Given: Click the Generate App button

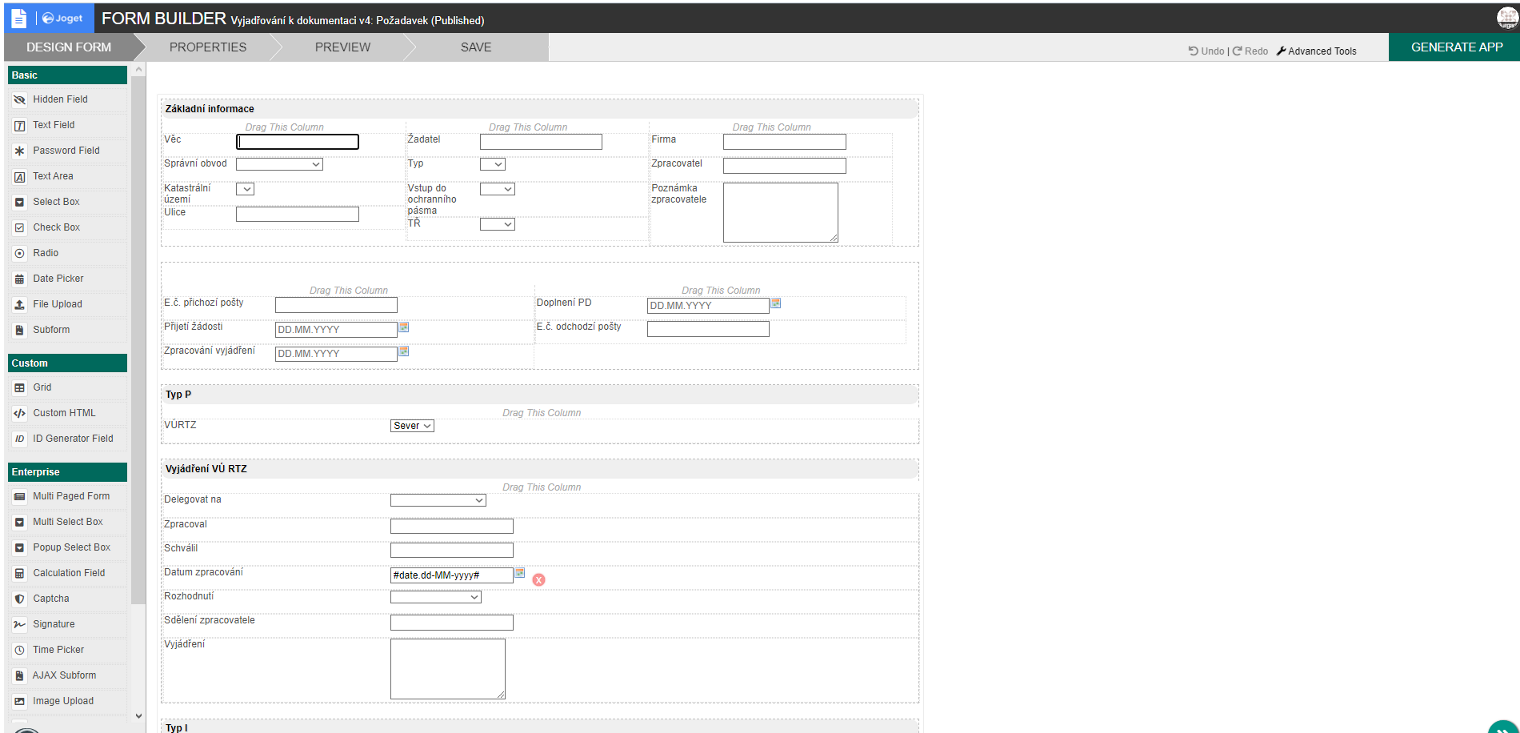Looking at the screenshot, I should 1453,46.
